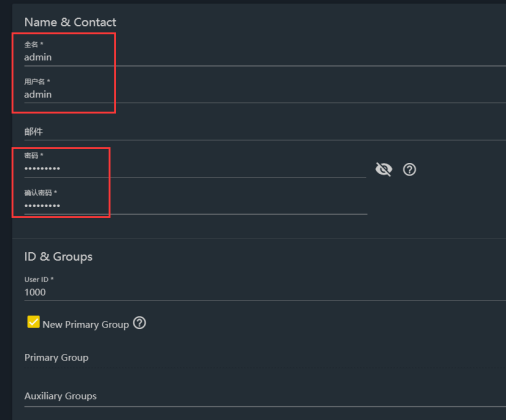Expand the Auxiliary Groups selector
The width and height of the screenshot is (506, 420).
pos(265,396)
